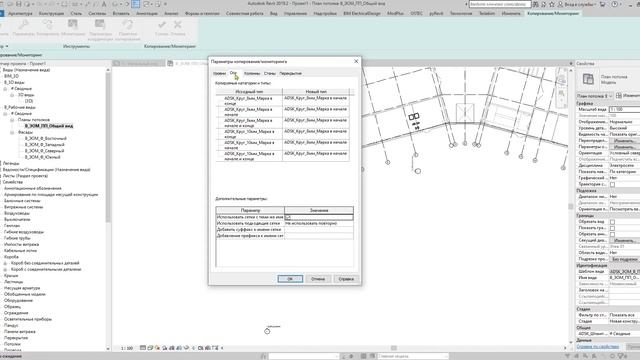Toggle the Траектория солнца checkbox
Image resolution: width=640 pixels, height=360 pixels.
coord(612,184)
